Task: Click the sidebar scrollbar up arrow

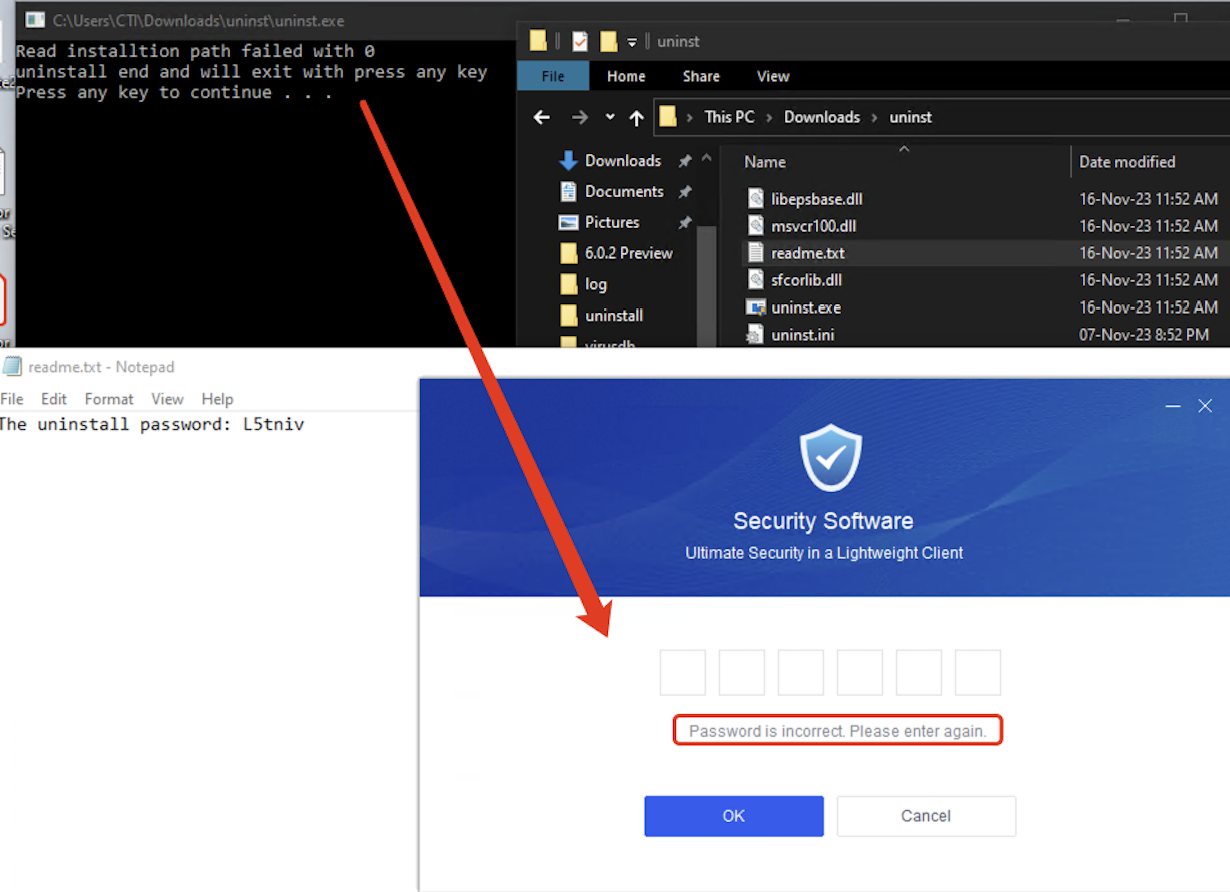Action: pos(706,158)
